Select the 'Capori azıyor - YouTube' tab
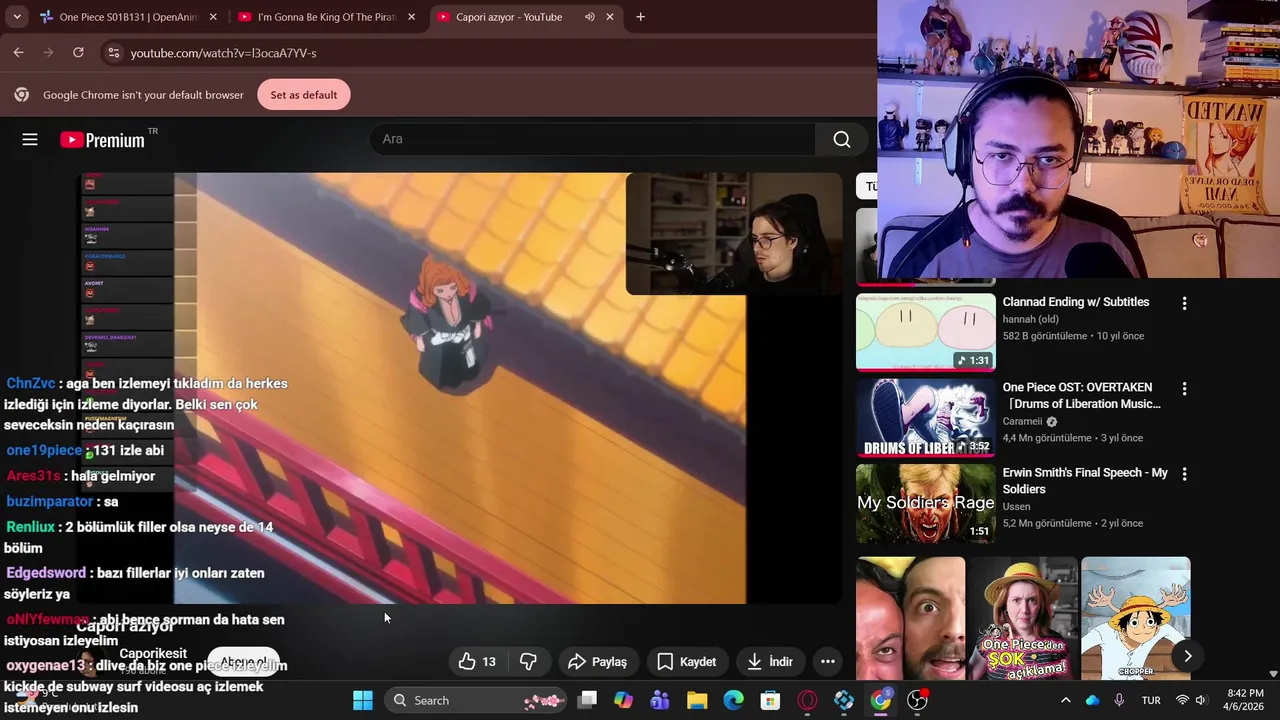The height and width of the screenshot is (720, 1280). (x=524, y=17)
